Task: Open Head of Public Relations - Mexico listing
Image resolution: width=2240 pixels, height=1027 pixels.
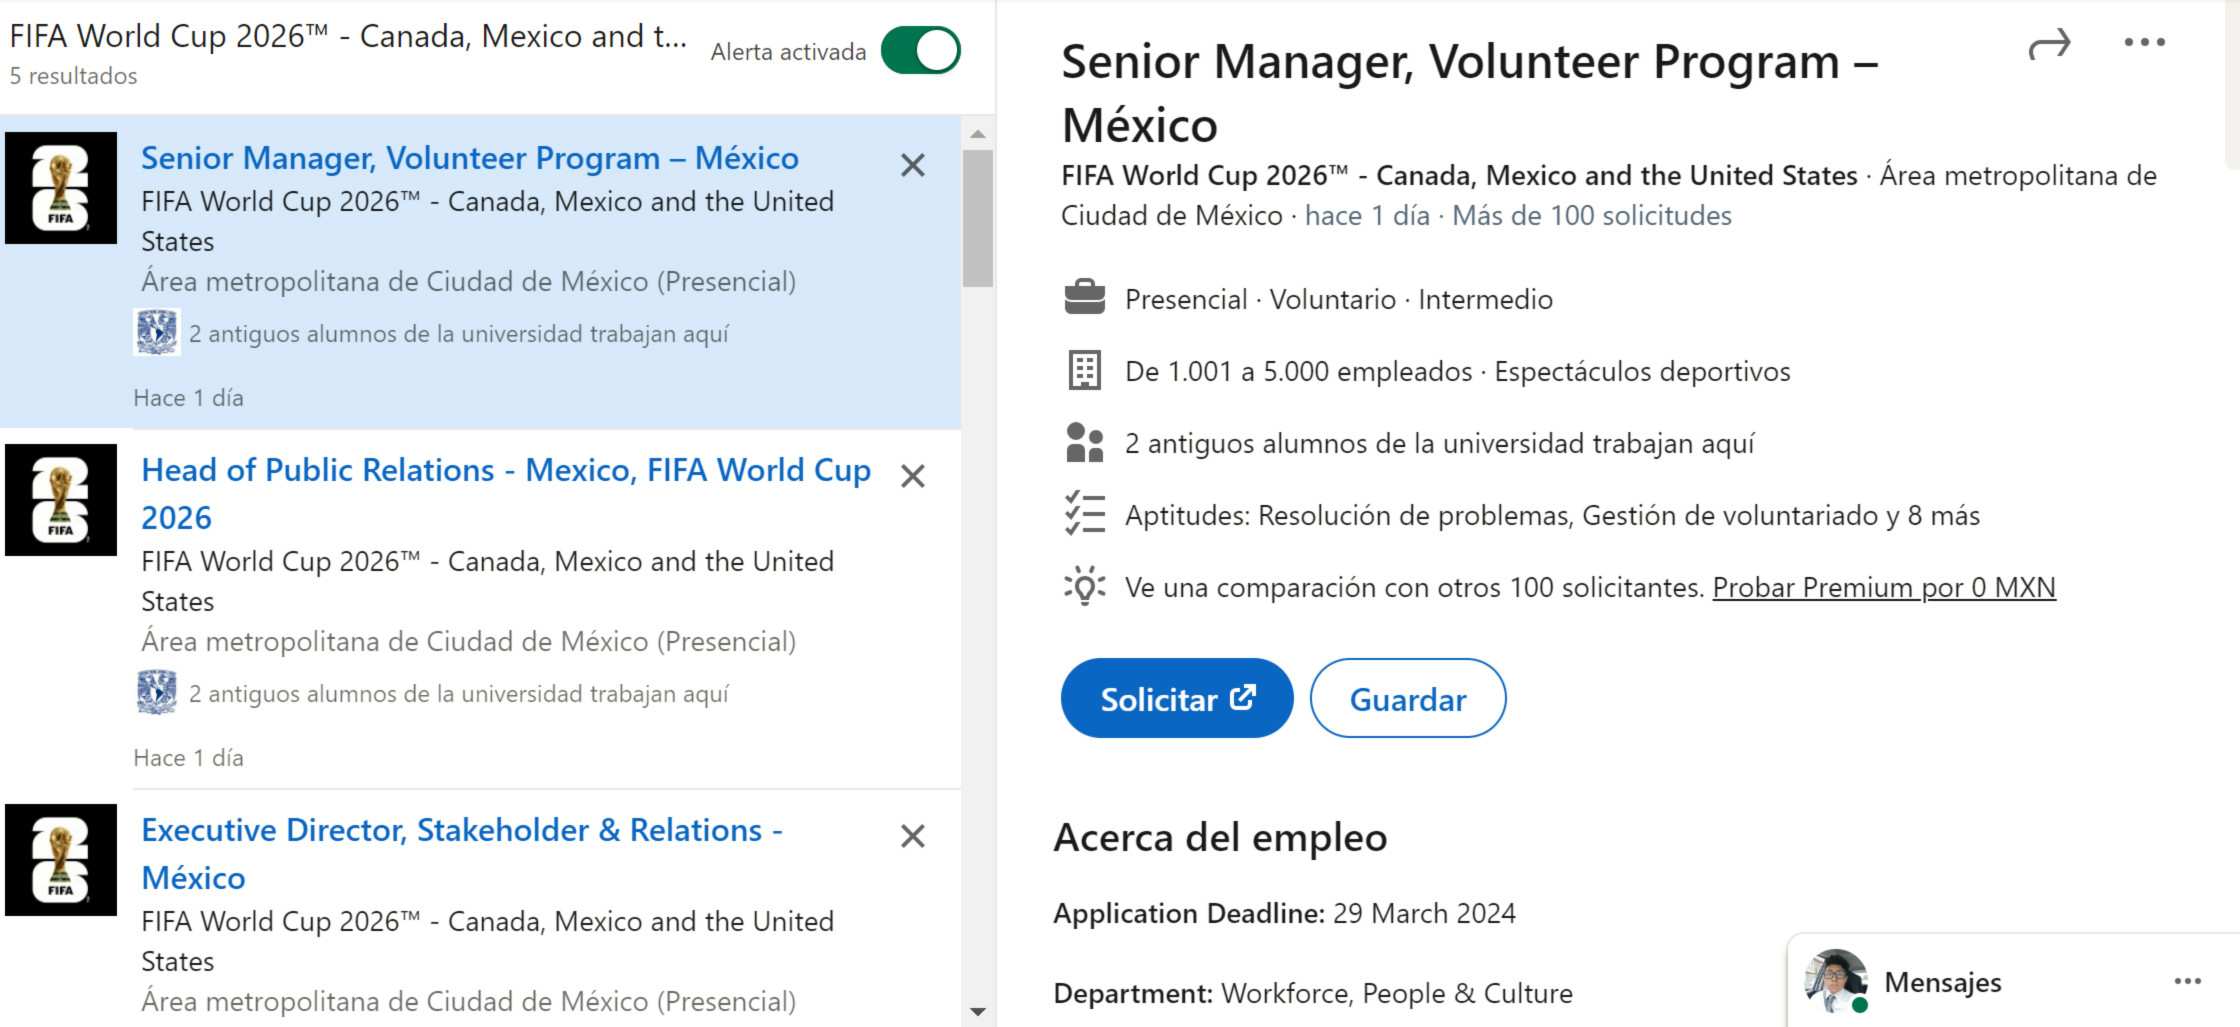Action: point(506,493)
